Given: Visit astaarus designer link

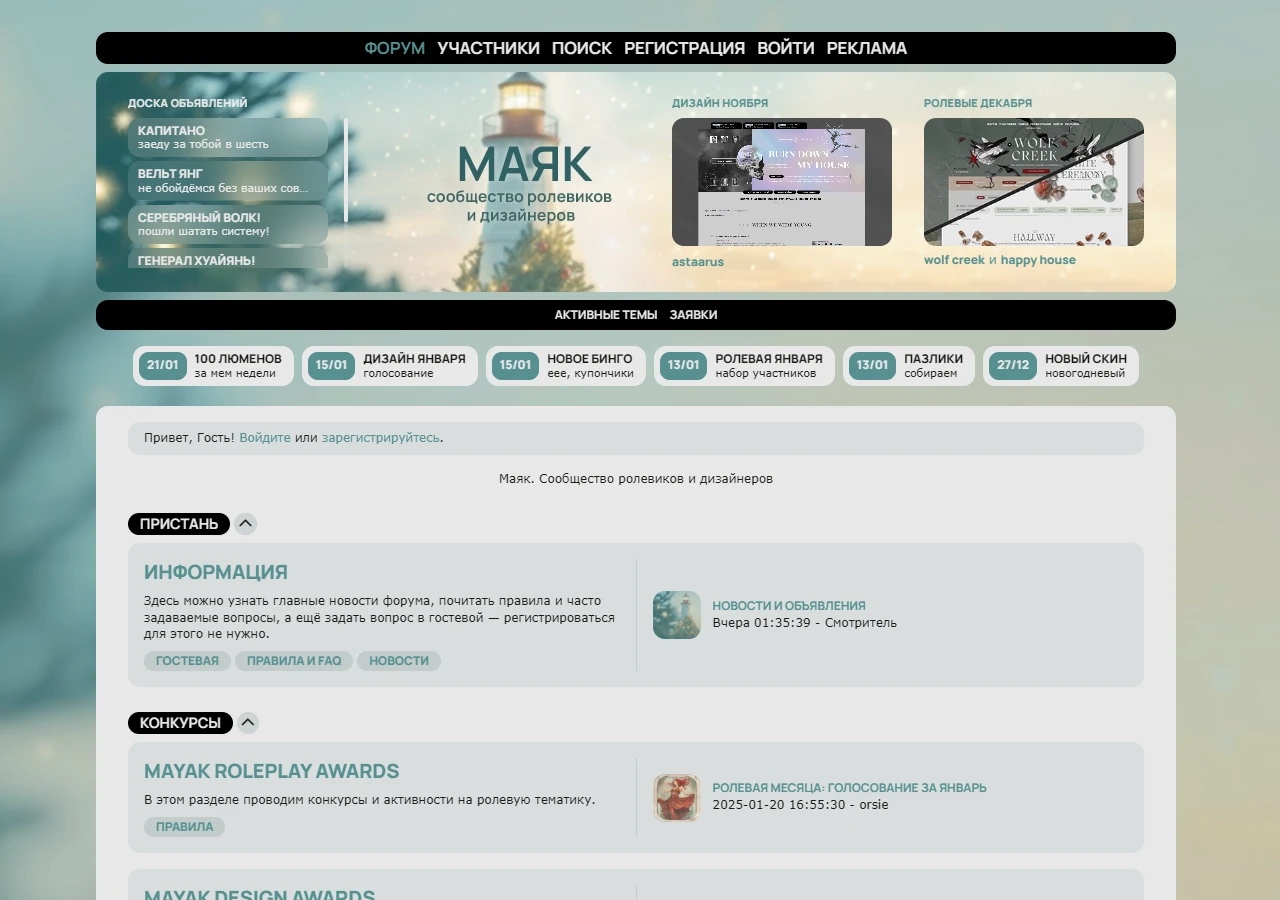Looking at the screenshot, I should coord(698,262).
